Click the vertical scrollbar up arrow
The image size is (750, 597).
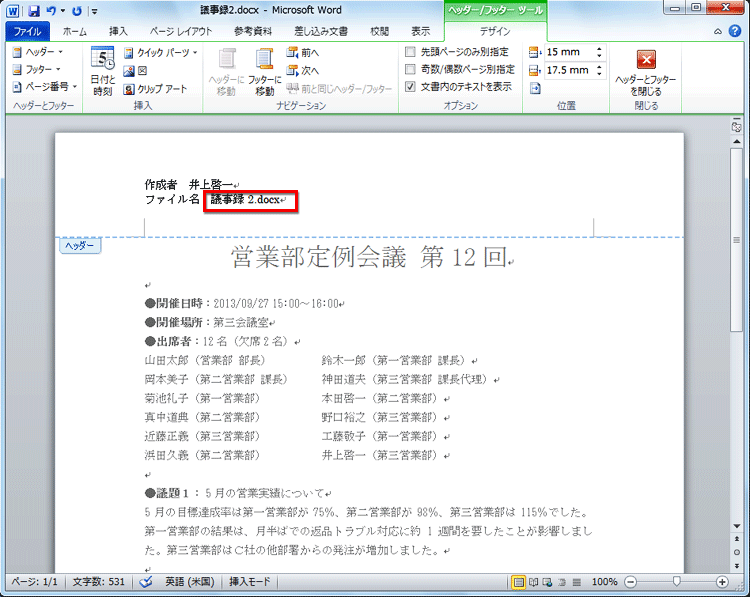[x=737, y=142]
